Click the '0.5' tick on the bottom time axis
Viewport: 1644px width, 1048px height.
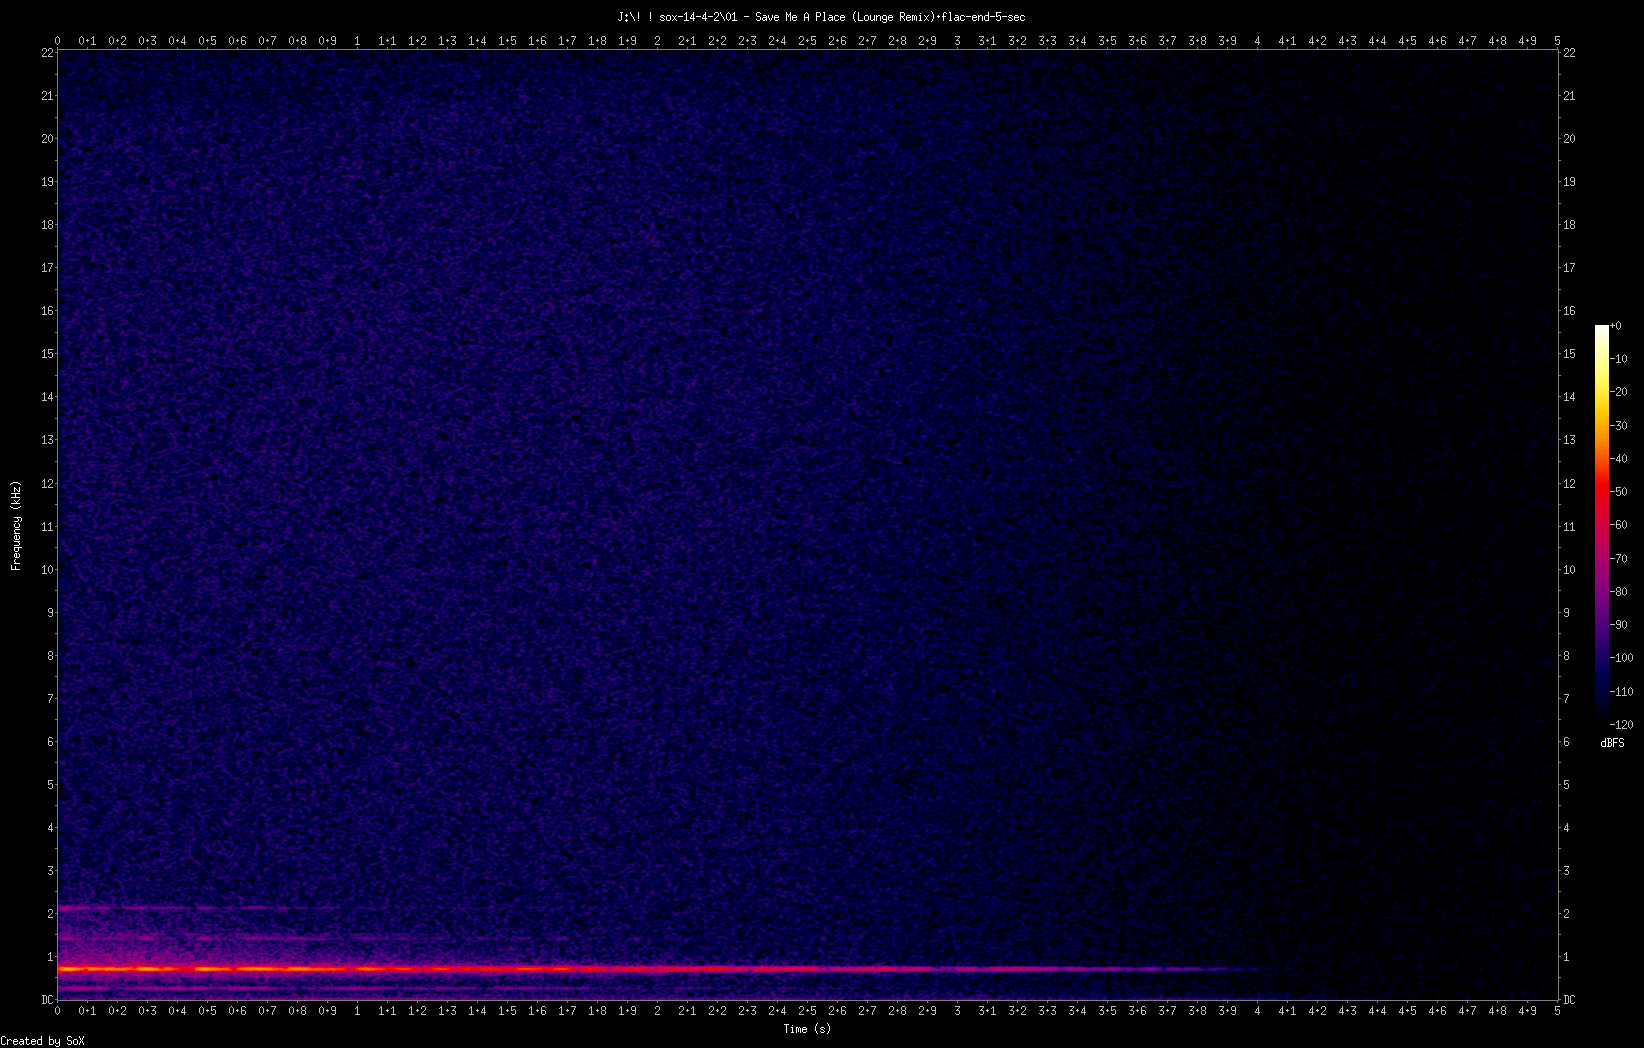point(208,1011)
